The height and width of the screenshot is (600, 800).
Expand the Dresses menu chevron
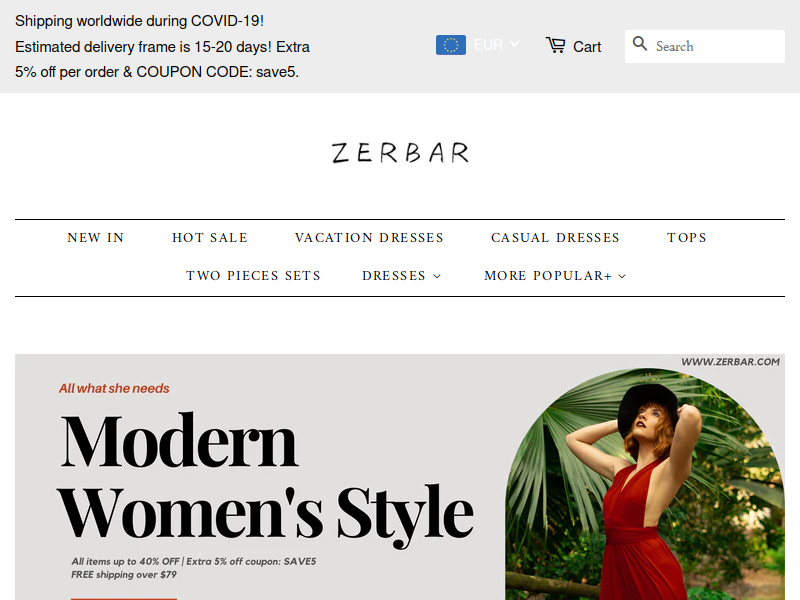click(437, 276)
